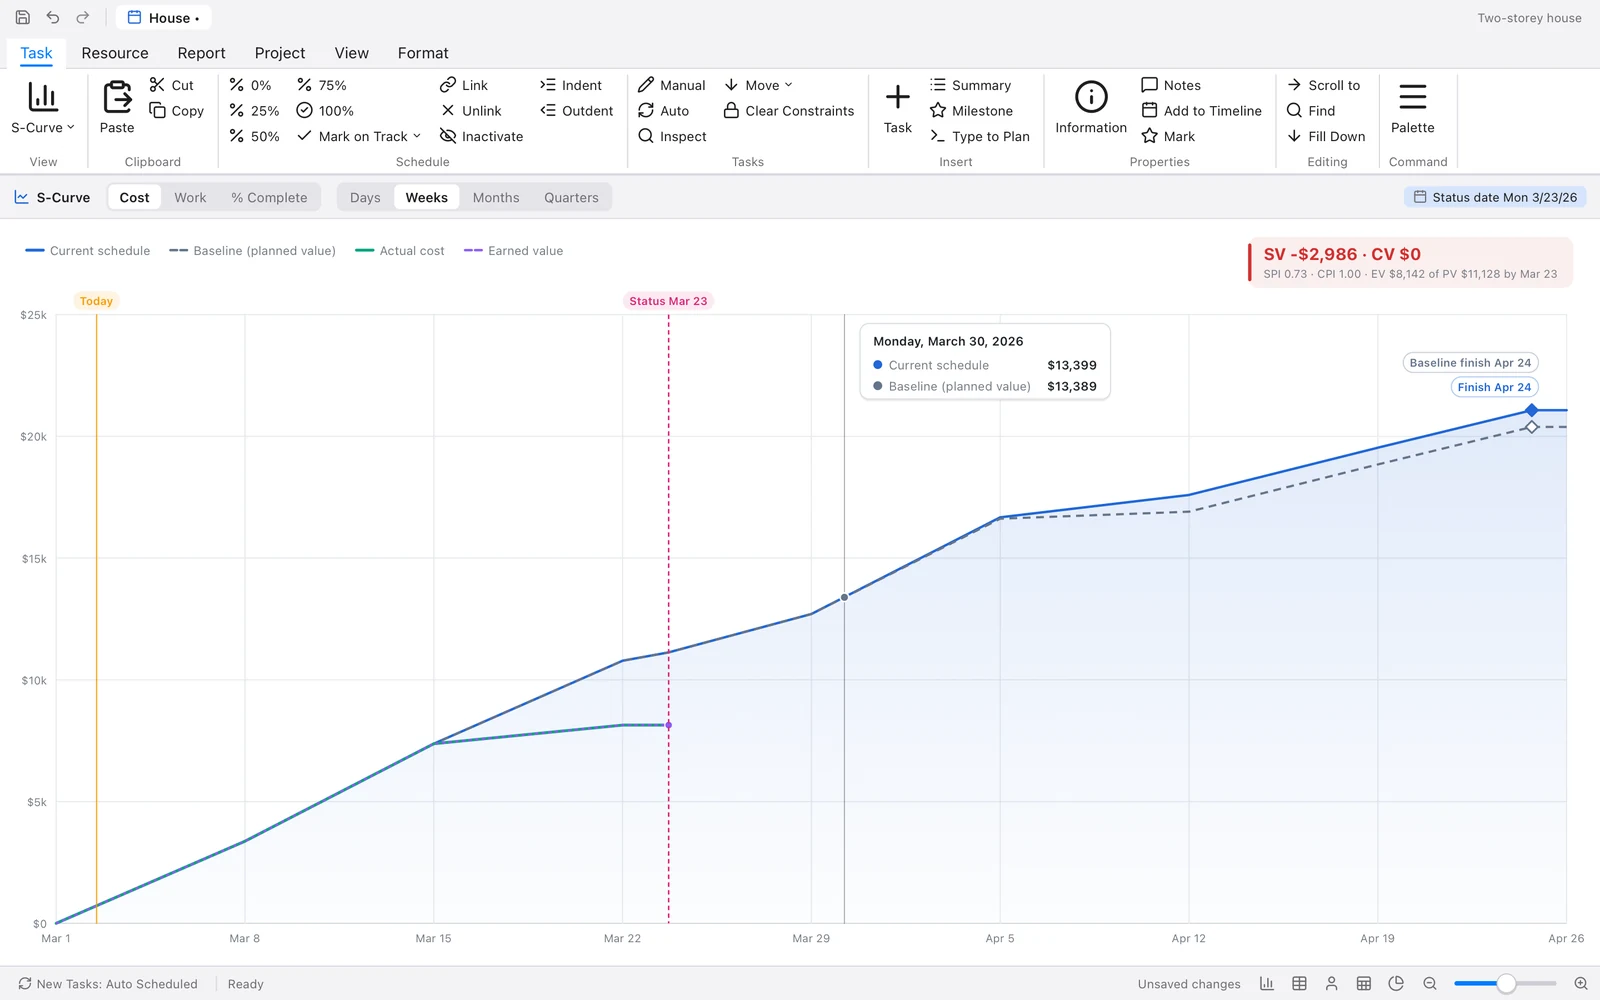1600x1000 pixels.
Task: Click New Tasks: Auto Scheduled status
Action: click(x=108, y=984)
